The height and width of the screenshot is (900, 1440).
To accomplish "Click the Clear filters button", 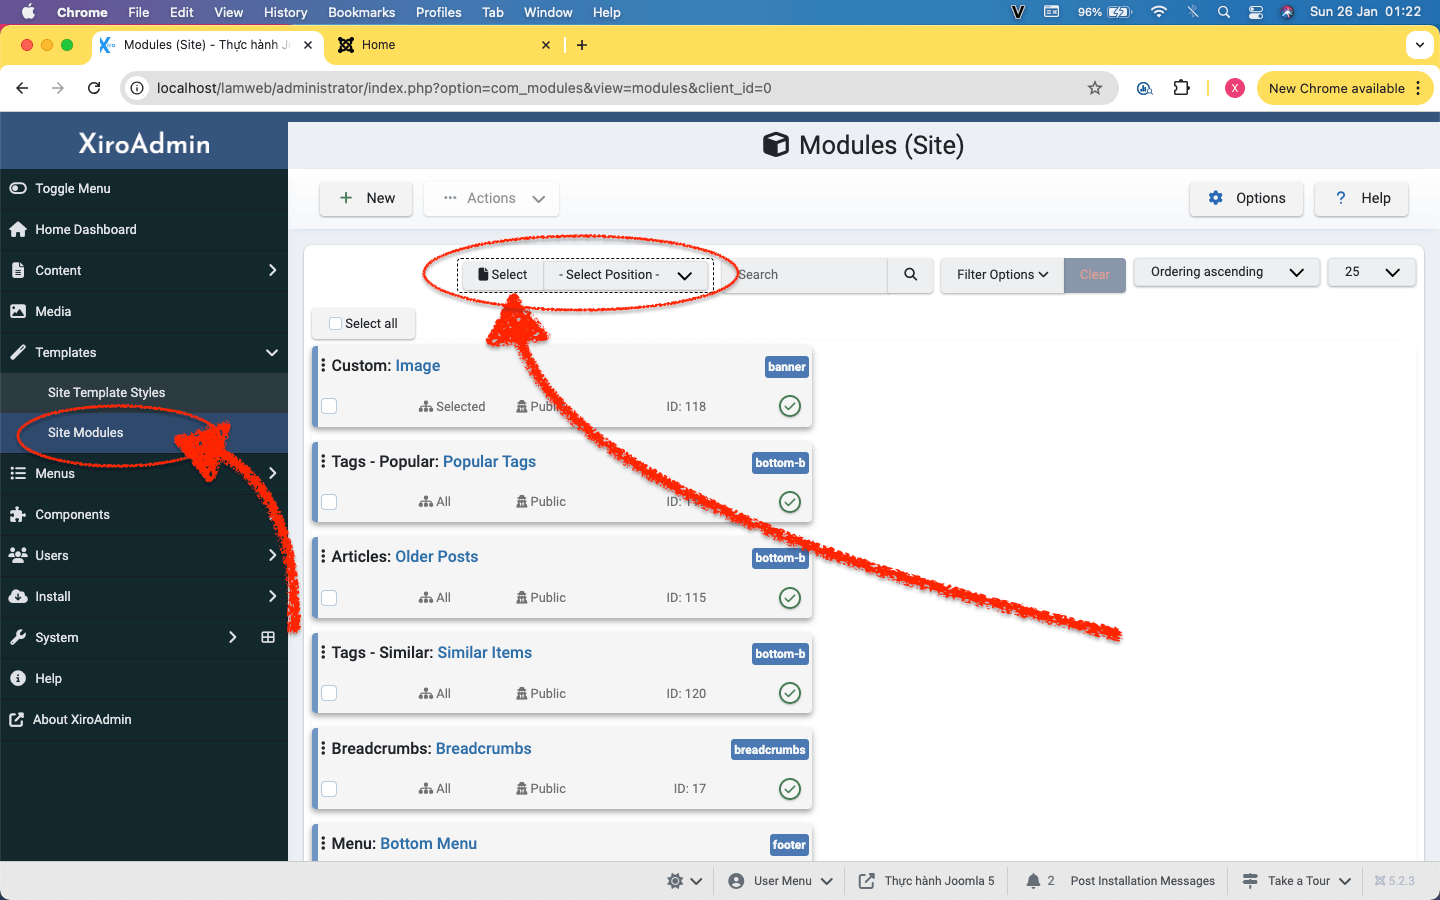I will 1095,274.
